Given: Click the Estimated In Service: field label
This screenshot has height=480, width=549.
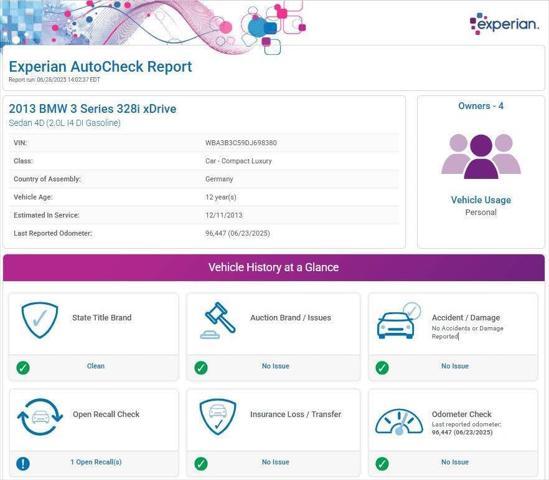Looking at the screenshot, I should pos(46,215).
